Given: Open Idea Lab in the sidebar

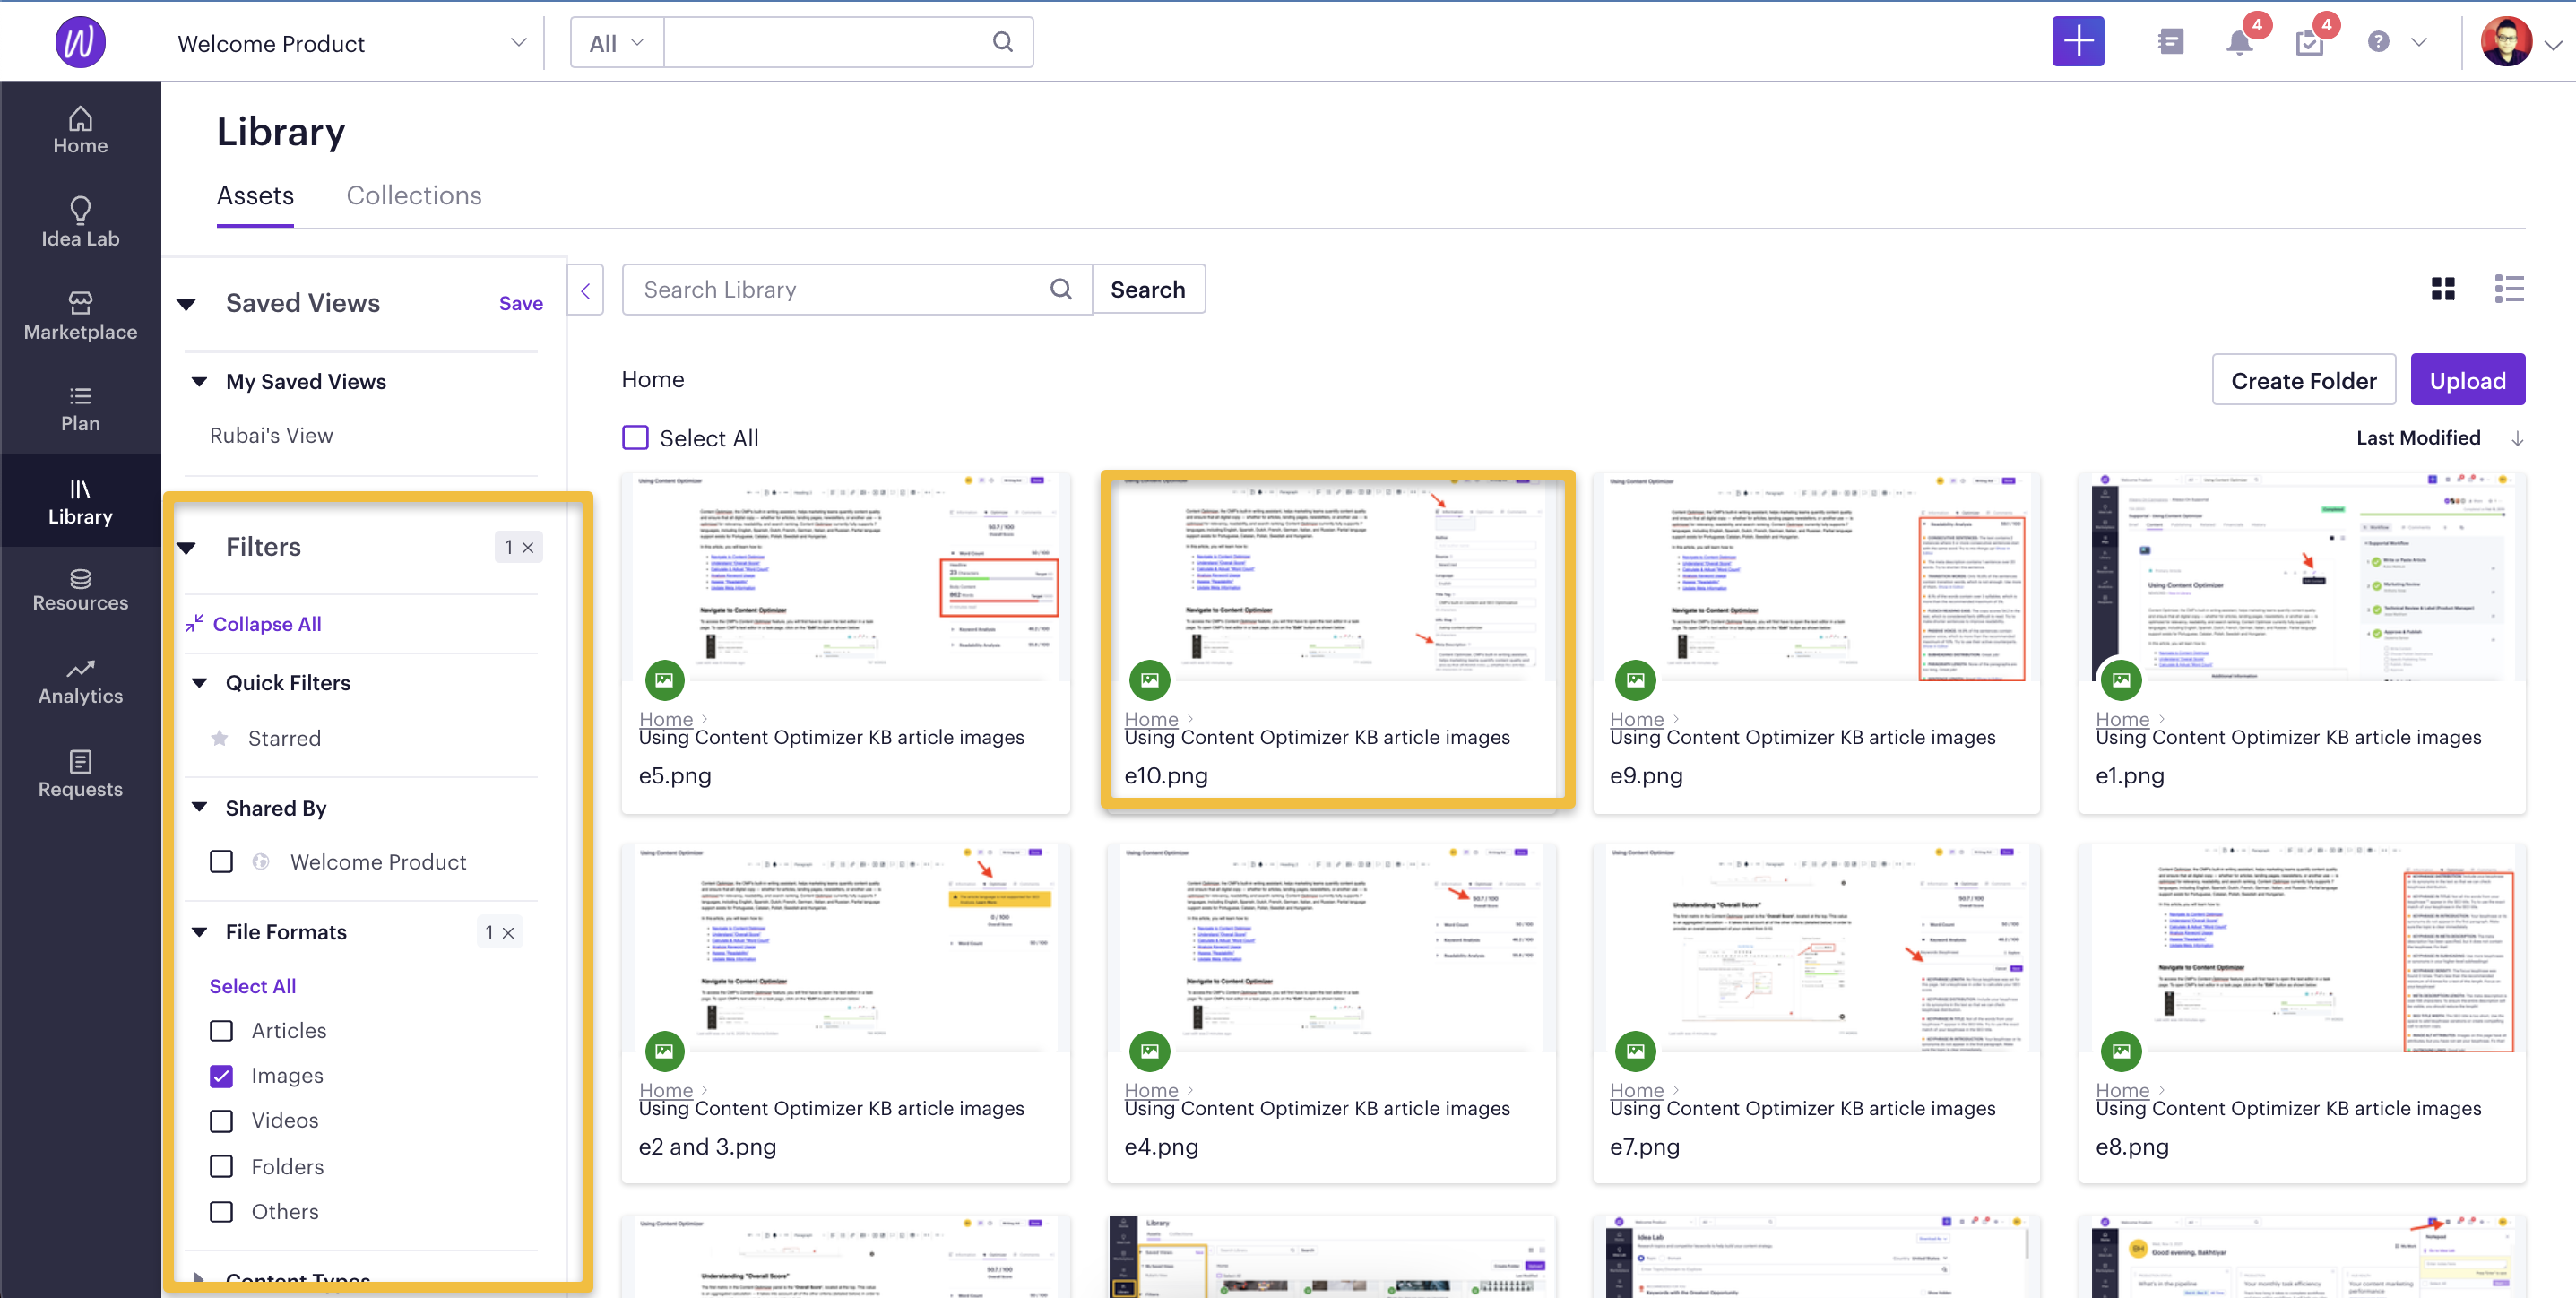Looking at the screenshot, I should (x=80, y=222).
